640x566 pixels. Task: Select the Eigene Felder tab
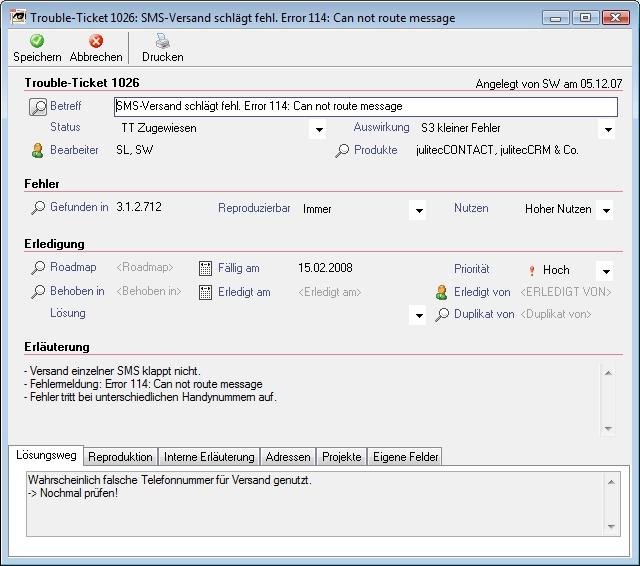[405, 457]
